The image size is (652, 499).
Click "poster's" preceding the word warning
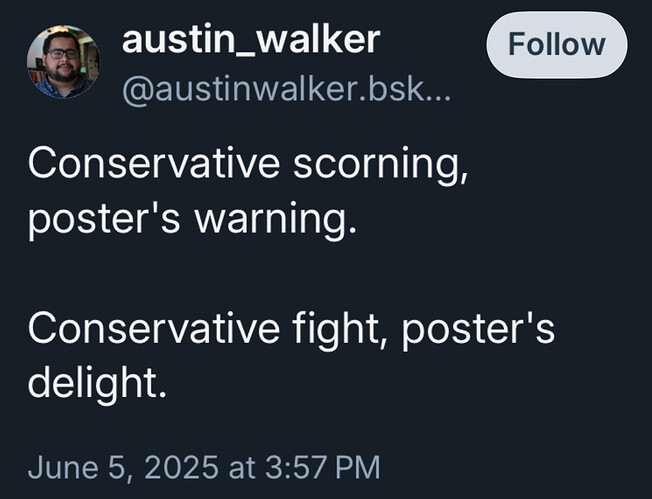[104, 221]
